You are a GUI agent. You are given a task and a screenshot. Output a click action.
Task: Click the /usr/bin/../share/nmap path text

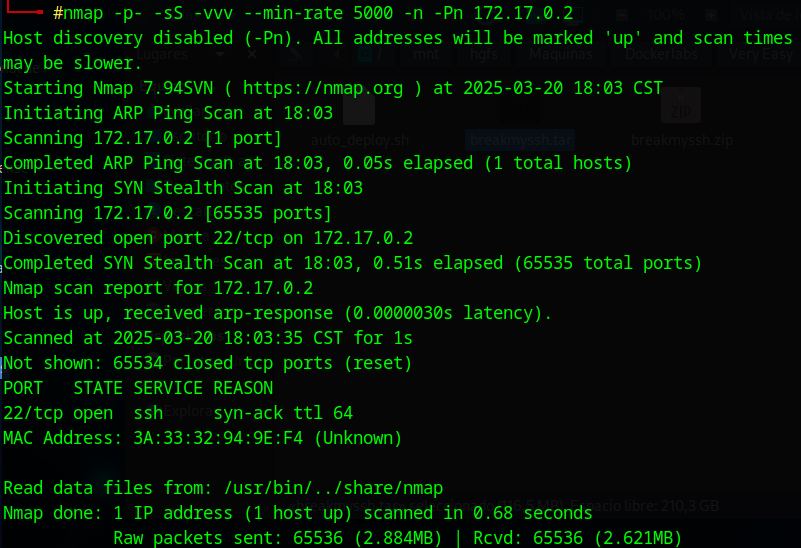[x=326, y=488]
